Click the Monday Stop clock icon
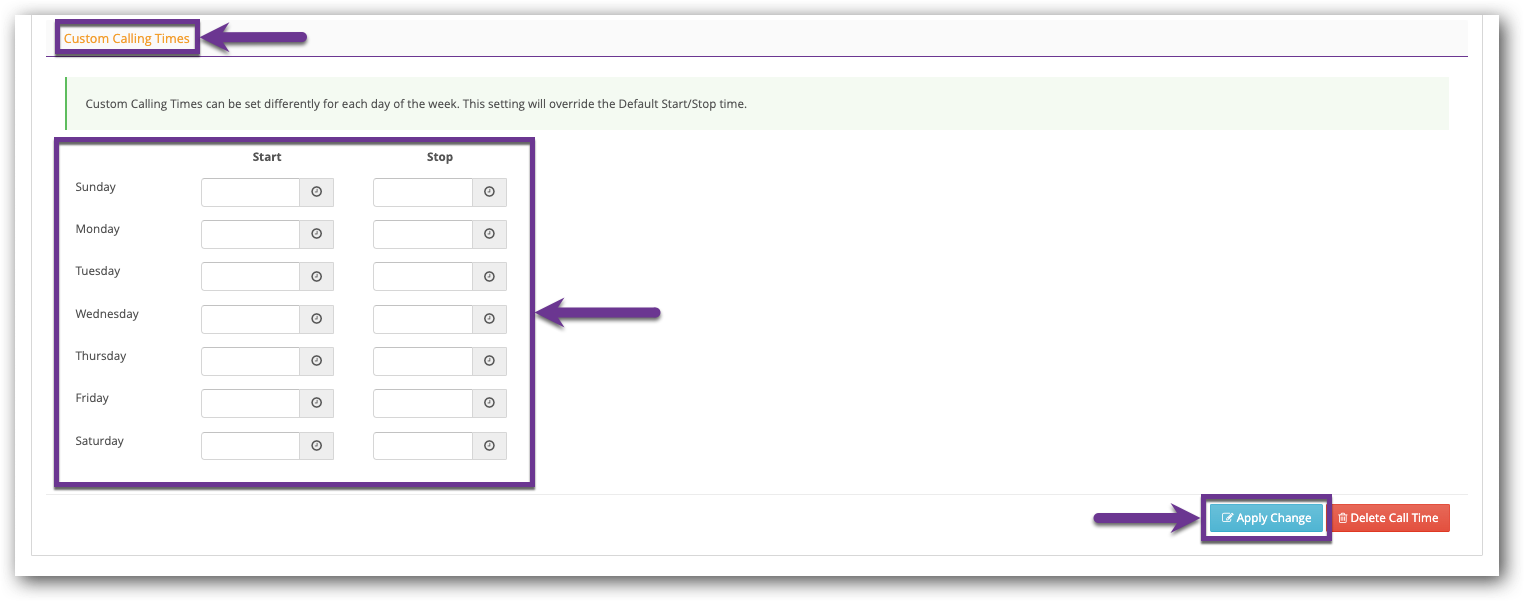This screenshot has height=601, width=1524. pyautogui.click(x=489, y=234)
